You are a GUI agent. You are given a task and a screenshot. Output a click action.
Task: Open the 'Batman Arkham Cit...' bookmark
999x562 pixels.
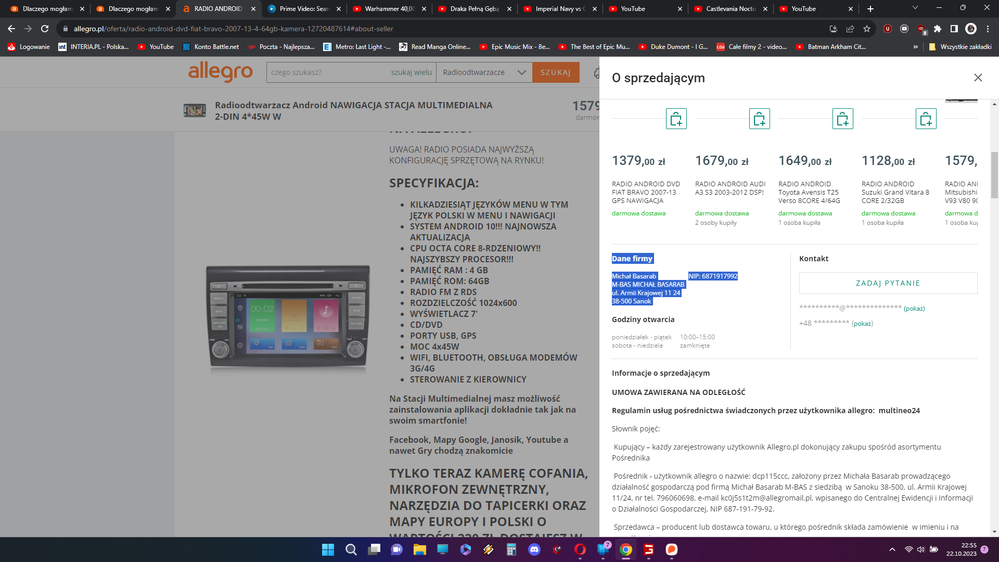click(831, 47)
